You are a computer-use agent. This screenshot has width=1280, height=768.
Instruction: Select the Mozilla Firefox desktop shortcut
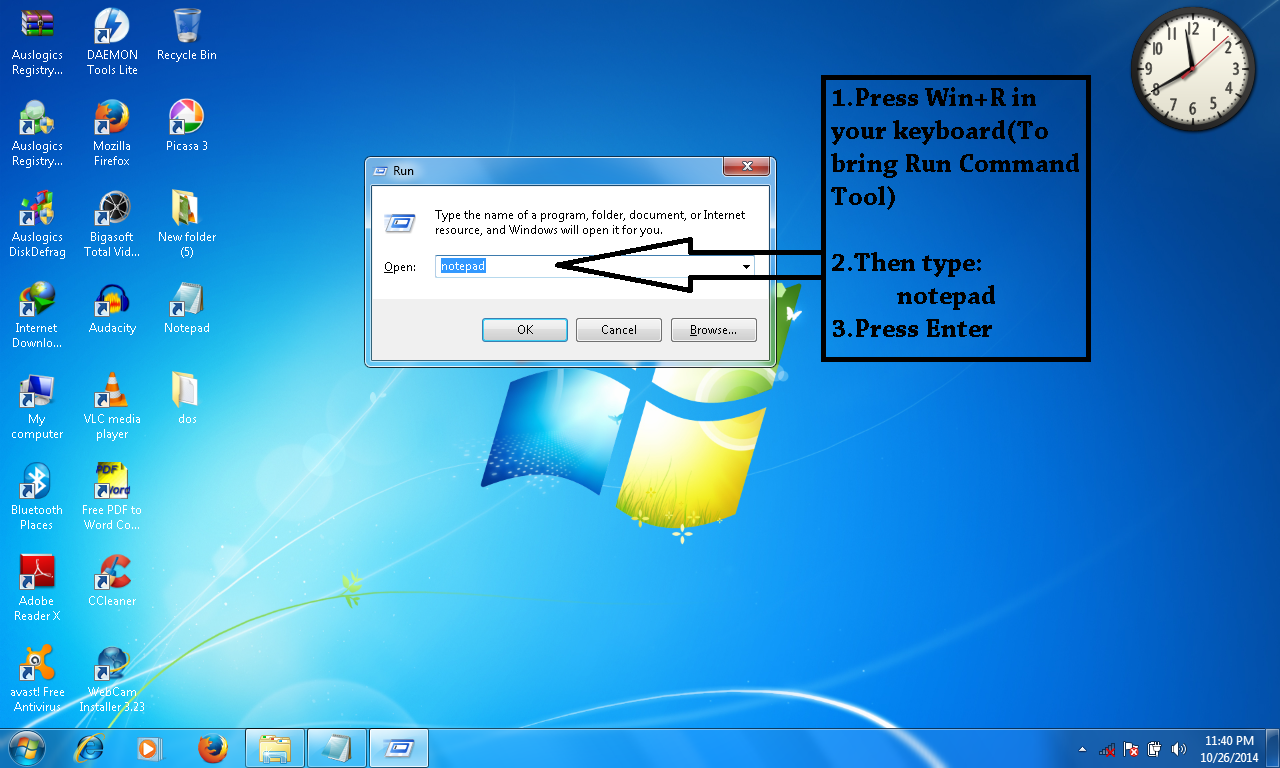pyautogui.click(x=112, y=133)
